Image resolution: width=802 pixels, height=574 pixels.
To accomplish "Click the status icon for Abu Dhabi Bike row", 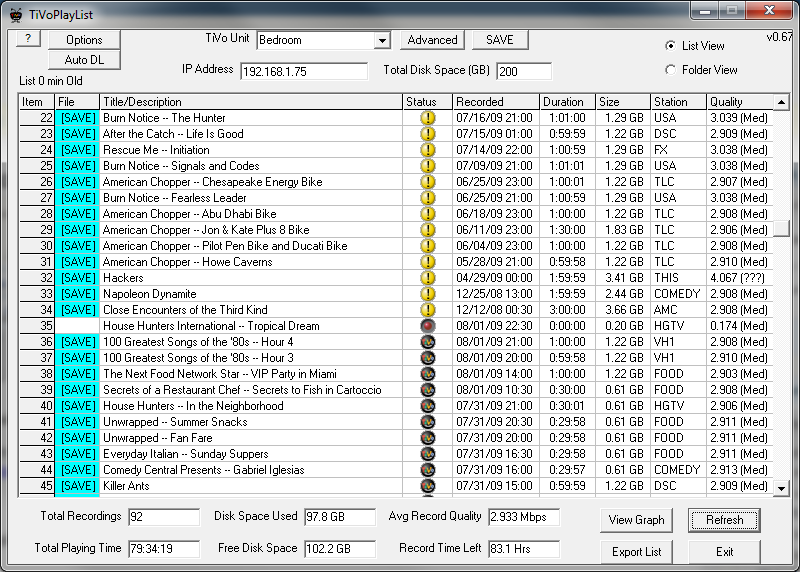I will [x=428, y=214].
